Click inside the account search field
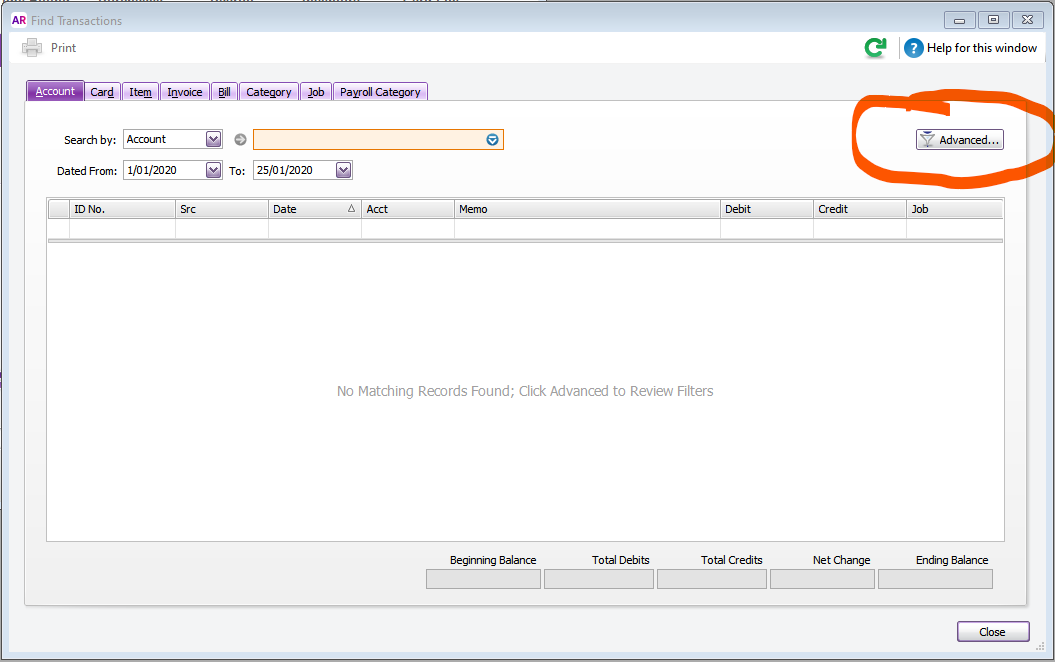Screen dimensions: 1059x662 tap(370, 139)
